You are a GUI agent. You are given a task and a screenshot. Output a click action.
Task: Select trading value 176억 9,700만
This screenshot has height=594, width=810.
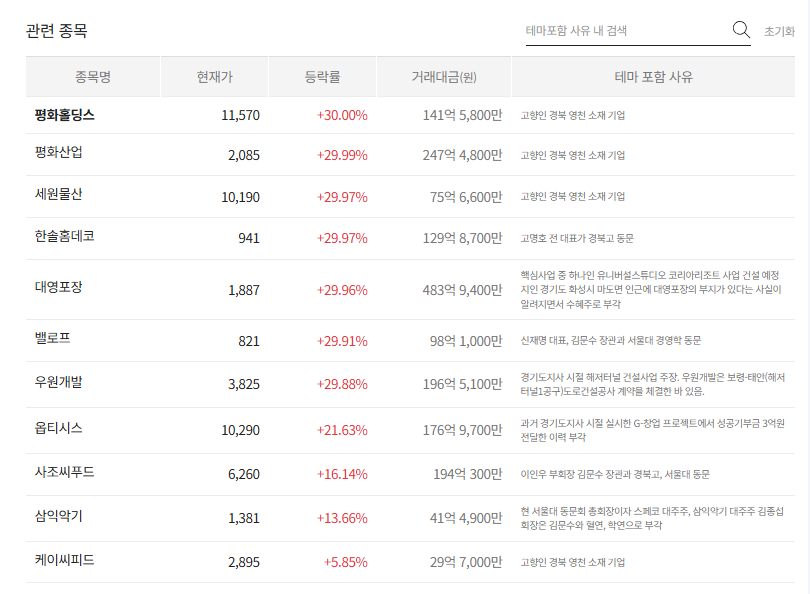click(x=462, y=430)
